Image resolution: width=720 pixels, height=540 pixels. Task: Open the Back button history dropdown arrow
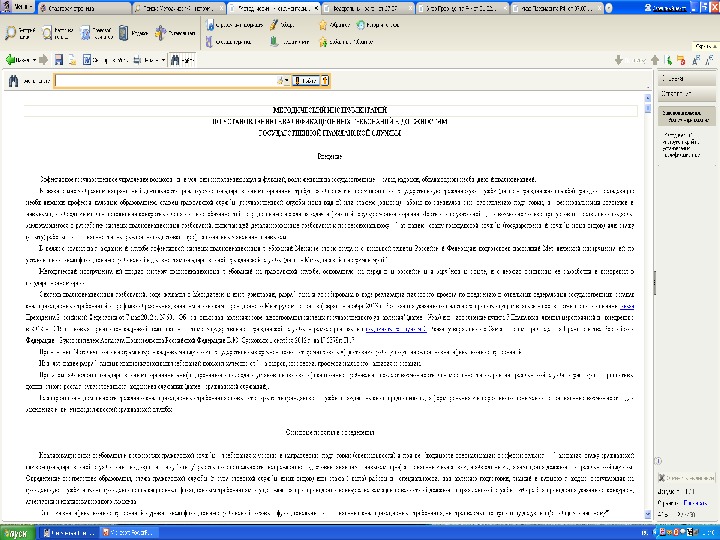pos(34,60)
